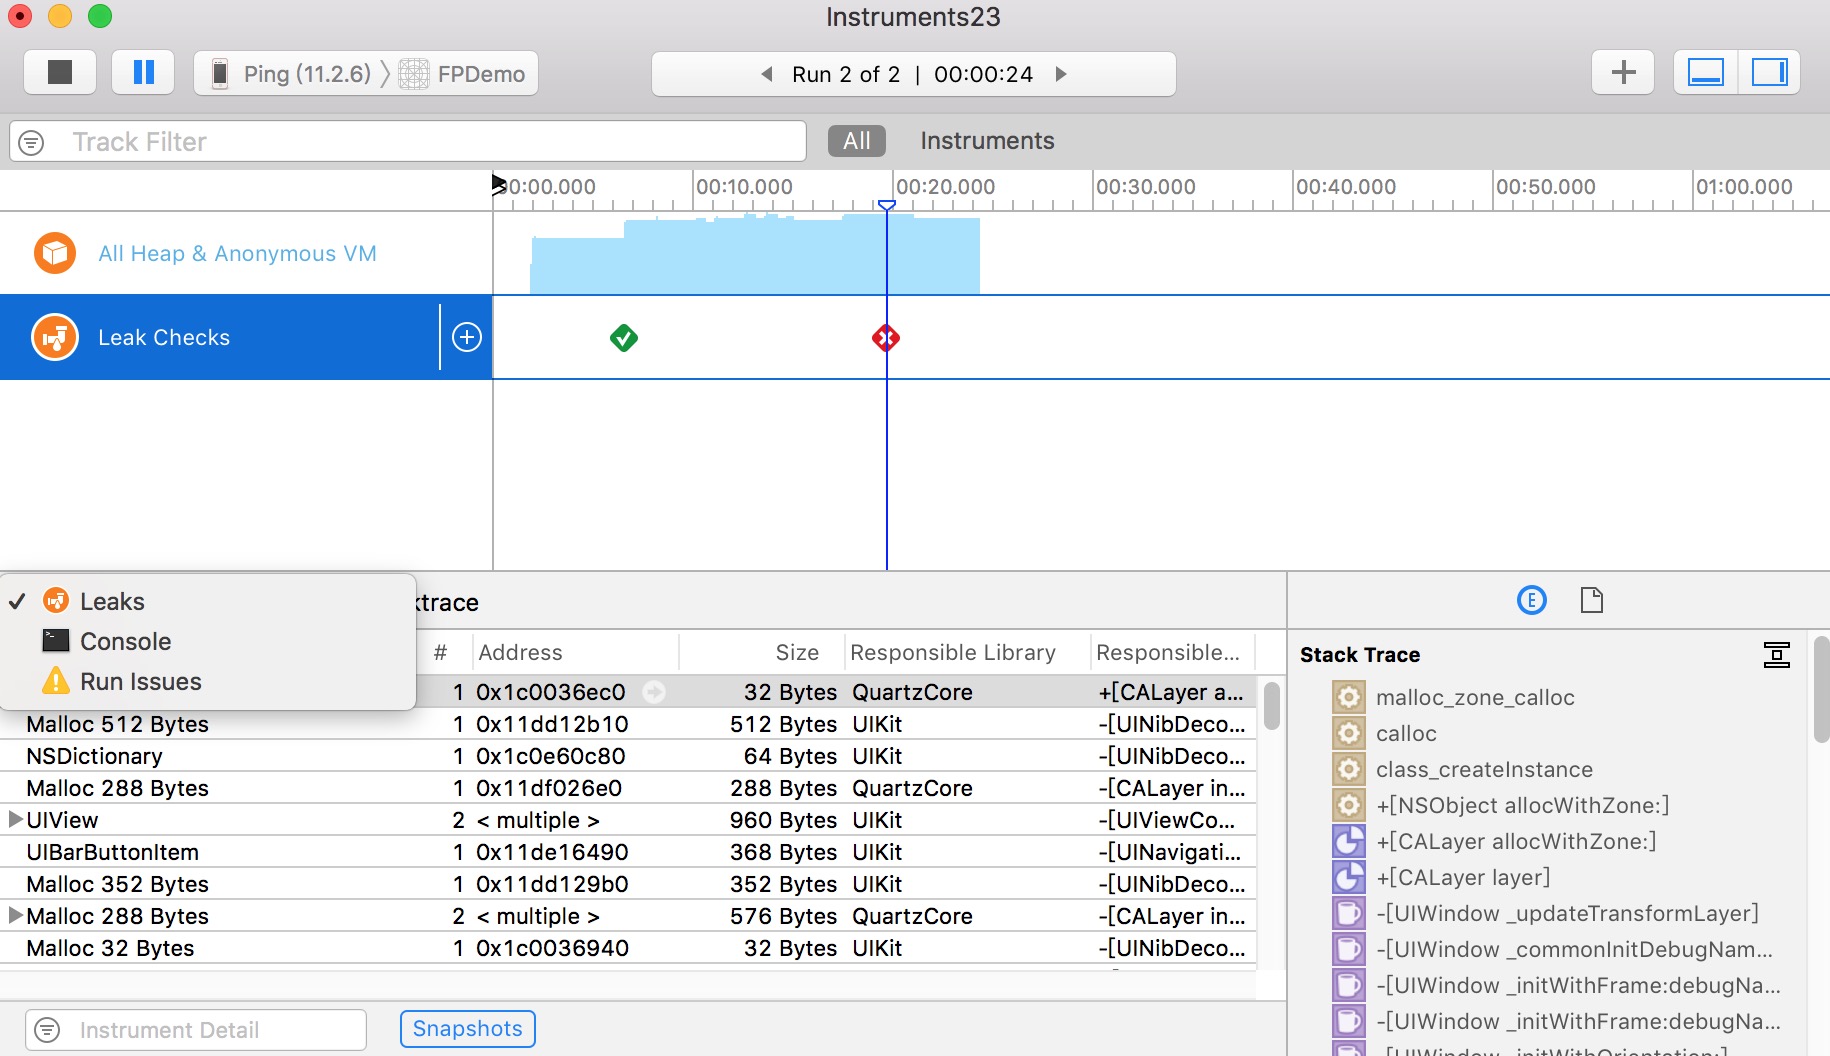Pause the current trace recording
This screenshot has height=1056, width=1830.
point(143,73)
